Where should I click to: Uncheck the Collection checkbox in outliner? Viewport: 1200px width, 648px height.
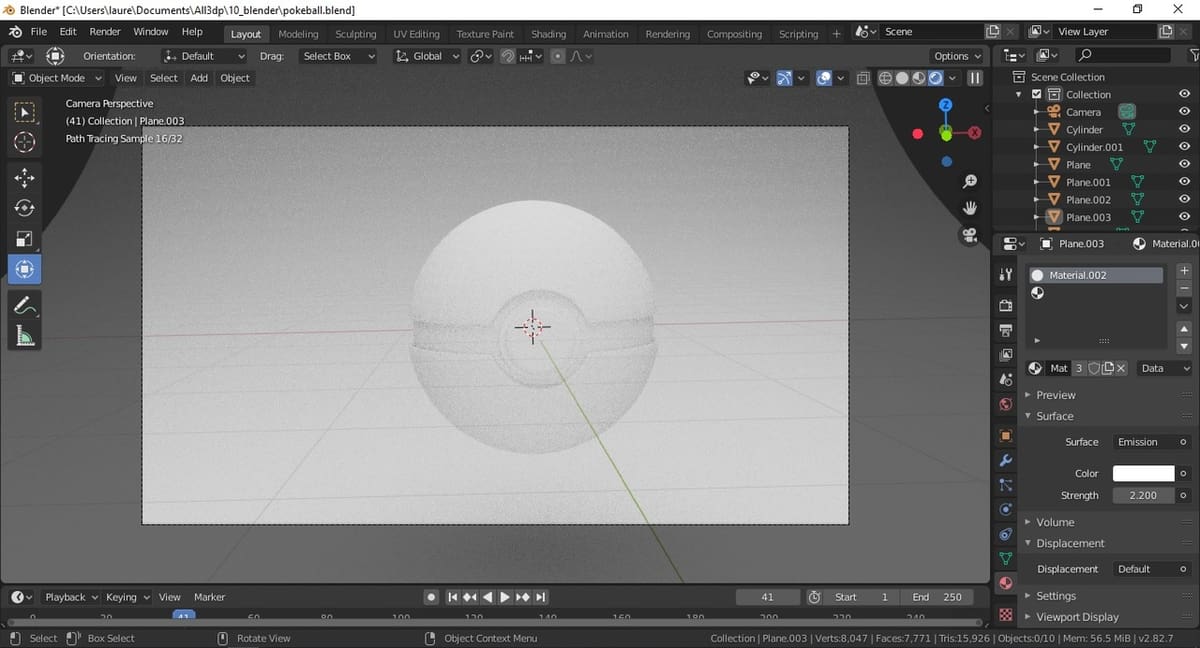point(1036,94)
